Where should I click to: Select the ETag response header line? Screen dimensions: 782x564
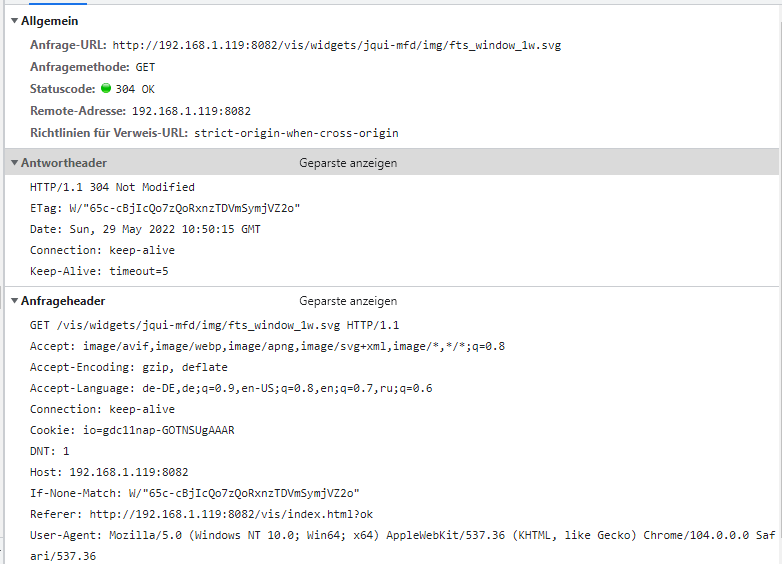click(165, 208)
